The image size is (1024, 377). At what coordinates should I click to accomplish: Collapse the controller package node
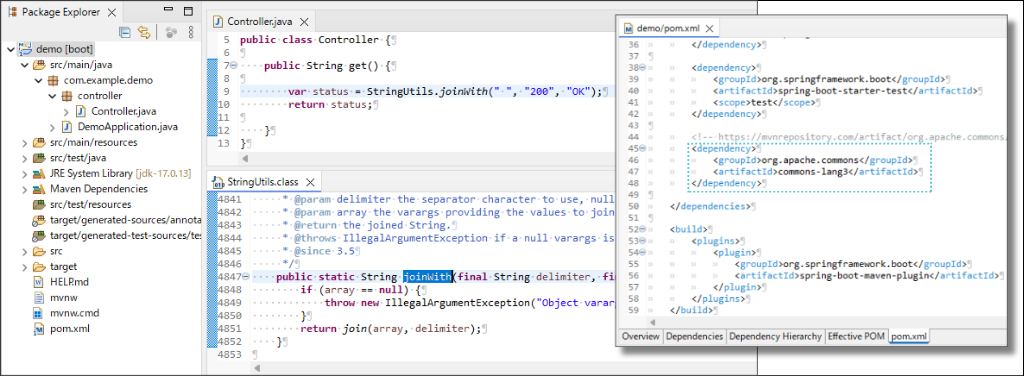tap(52, 96)
